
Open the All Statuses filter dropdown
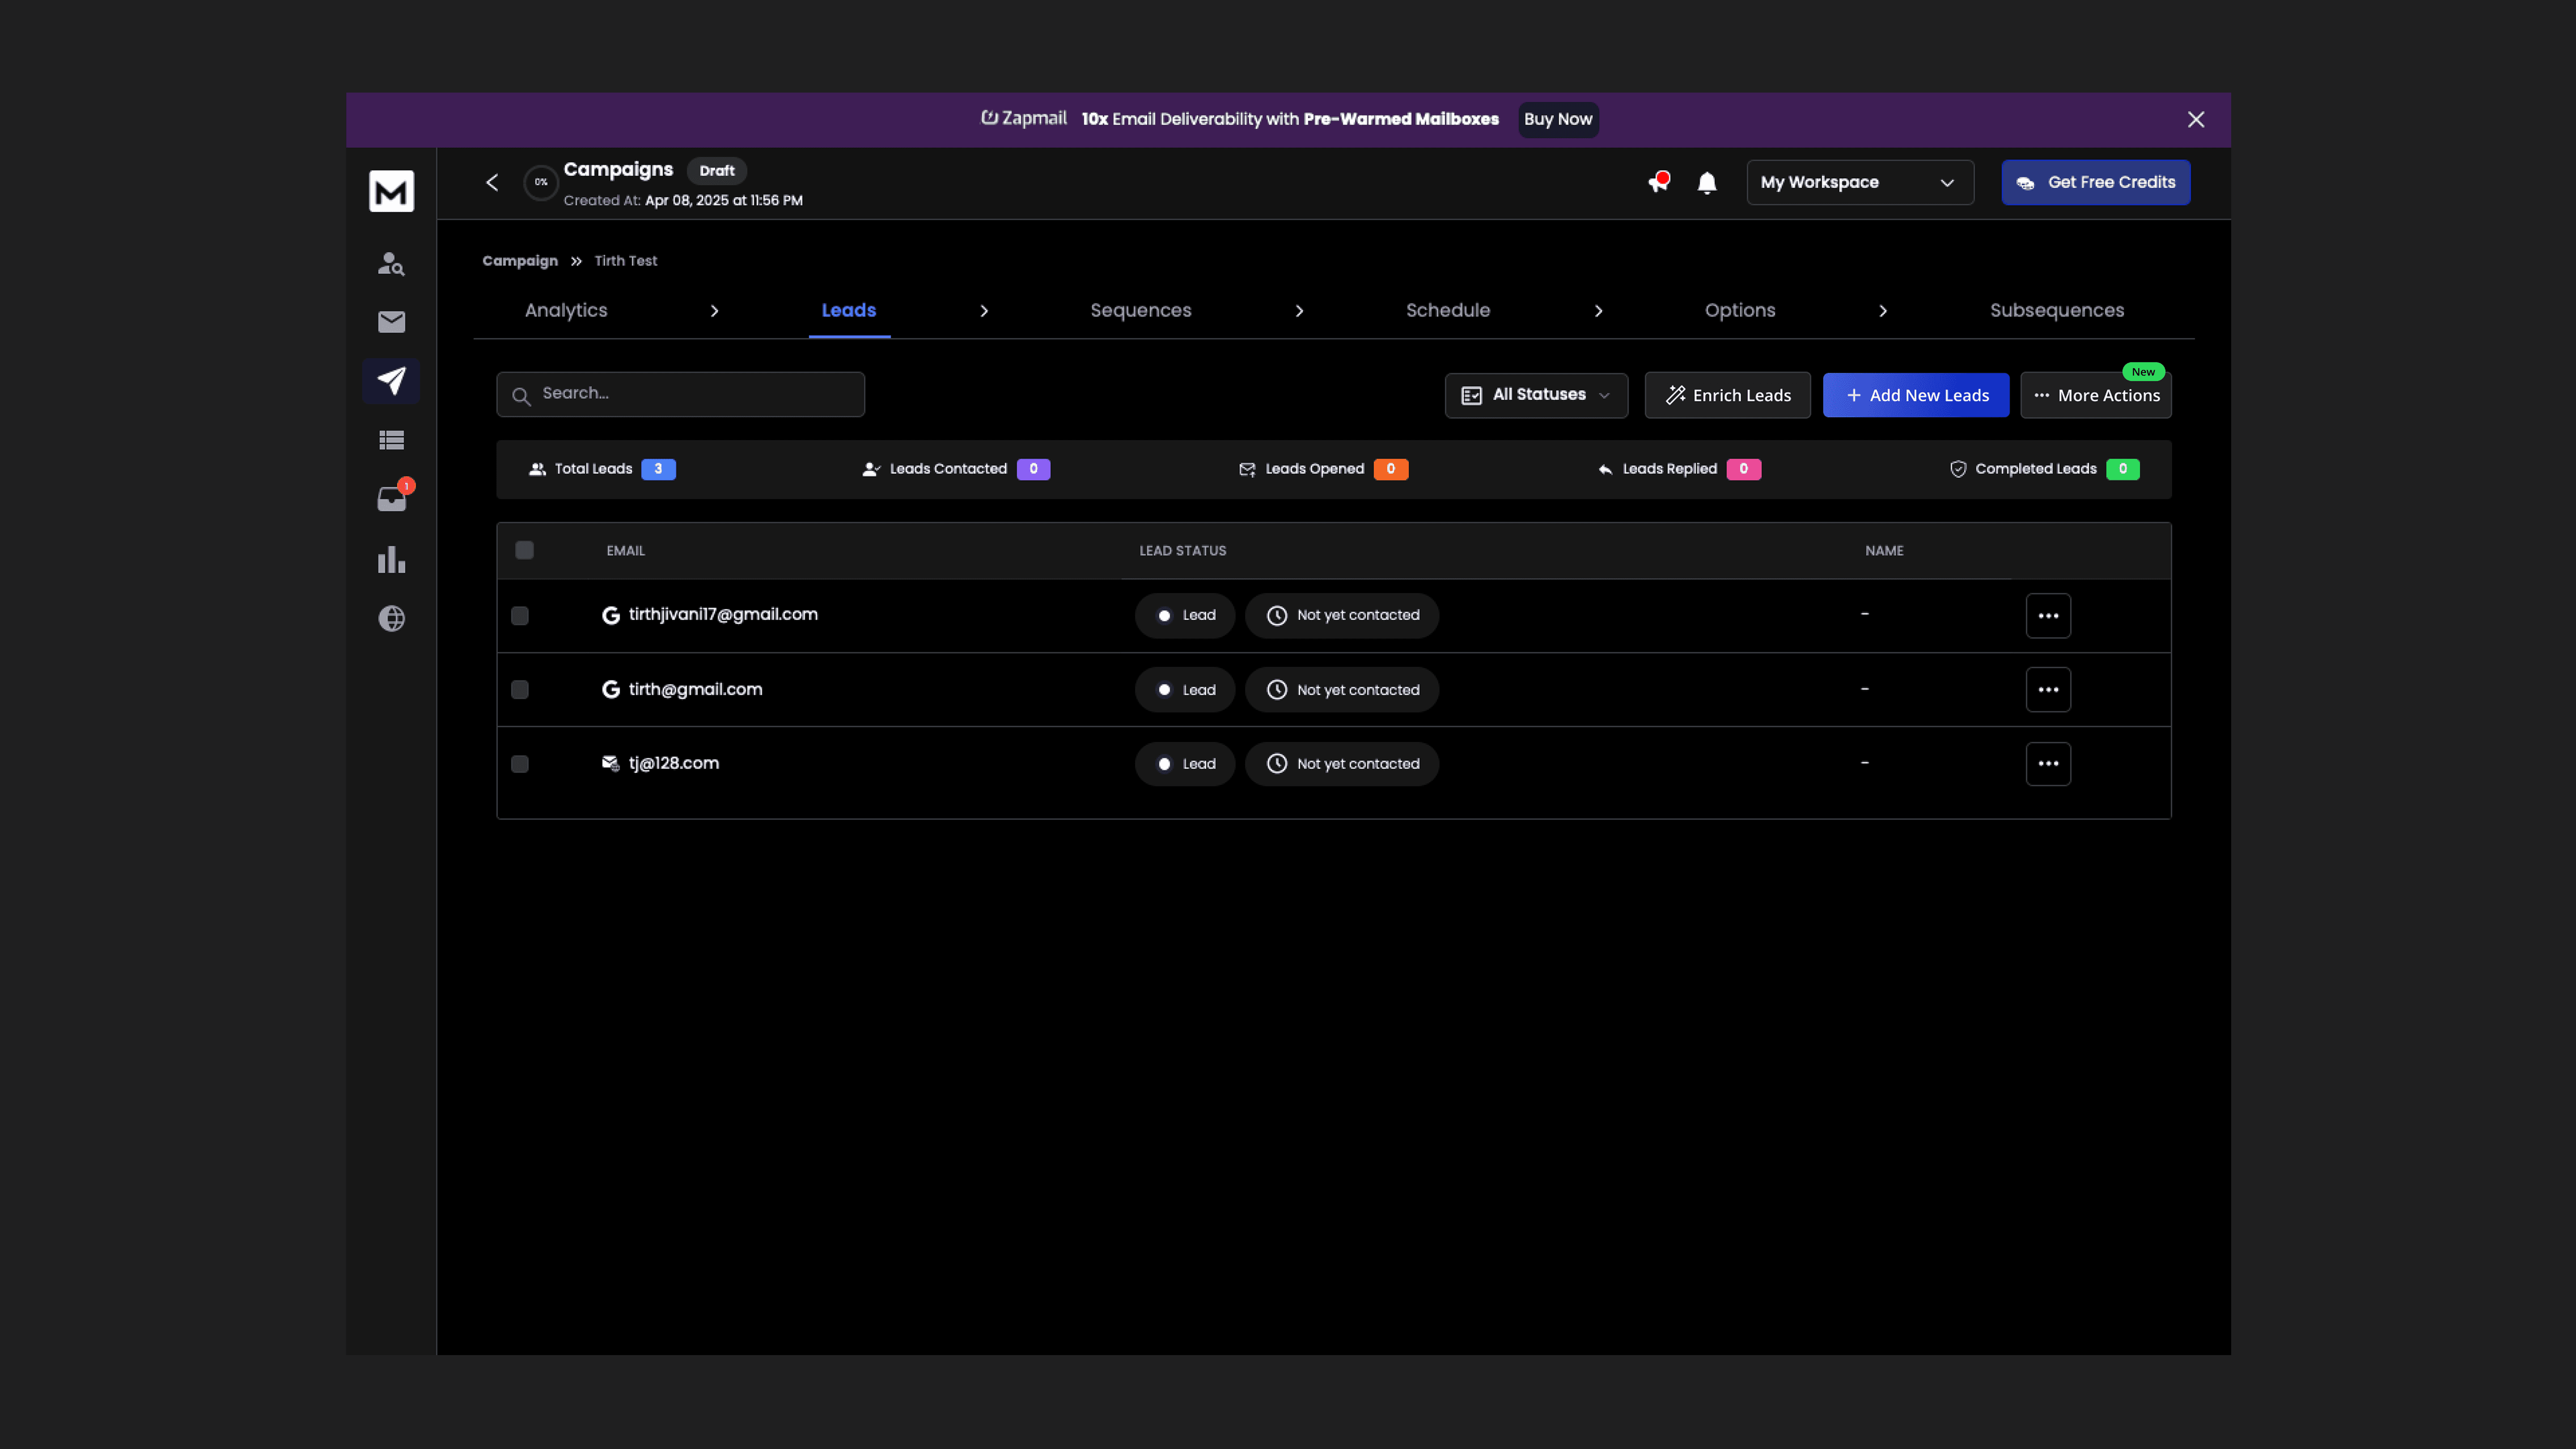click(1536, 395)
